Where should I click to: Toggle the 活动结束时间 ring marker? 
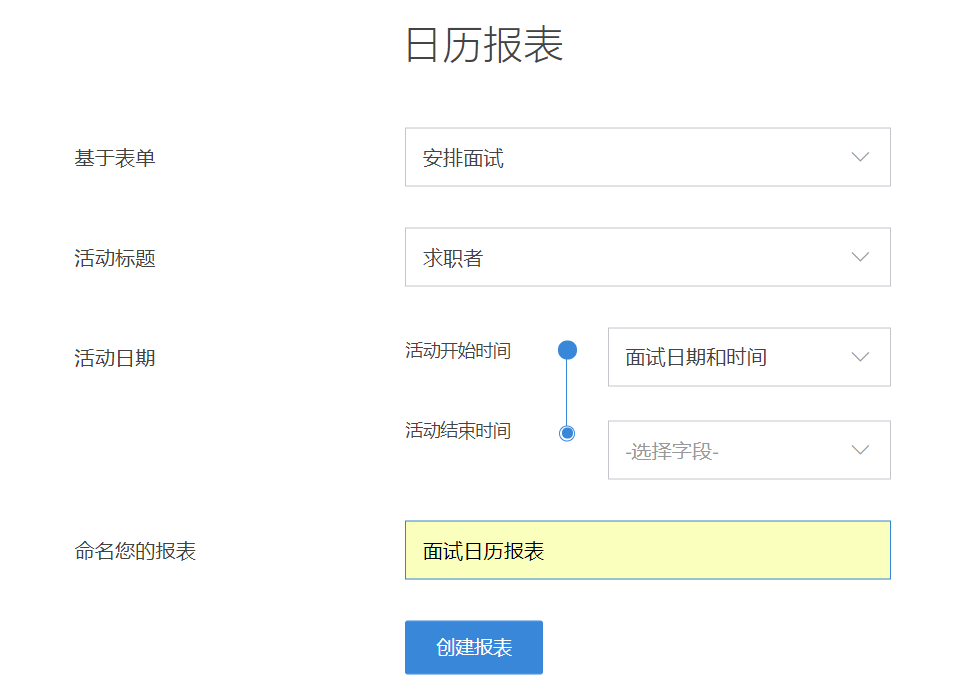(x=567, y=433)
